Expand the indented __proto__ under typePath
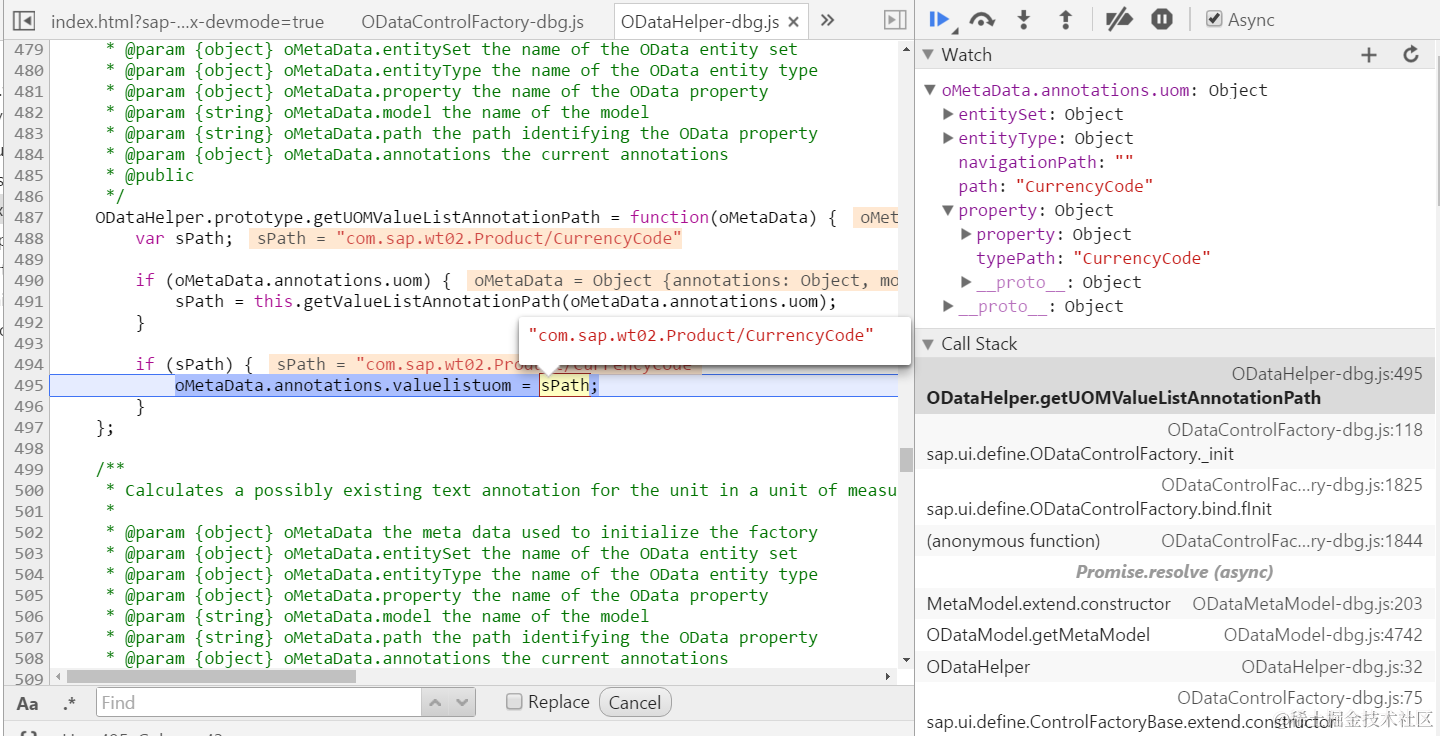 966,282
